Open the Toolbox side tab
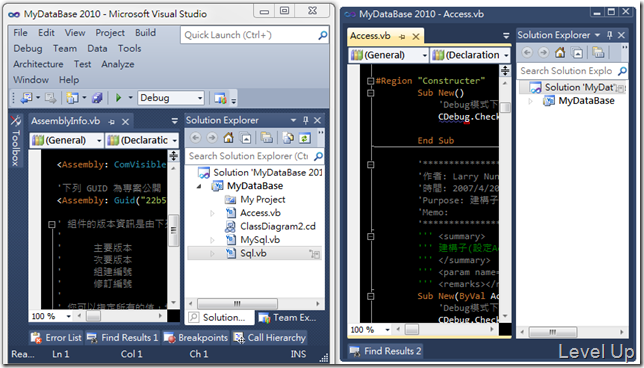This screenshot has height=368, width=644. (15, 141)
